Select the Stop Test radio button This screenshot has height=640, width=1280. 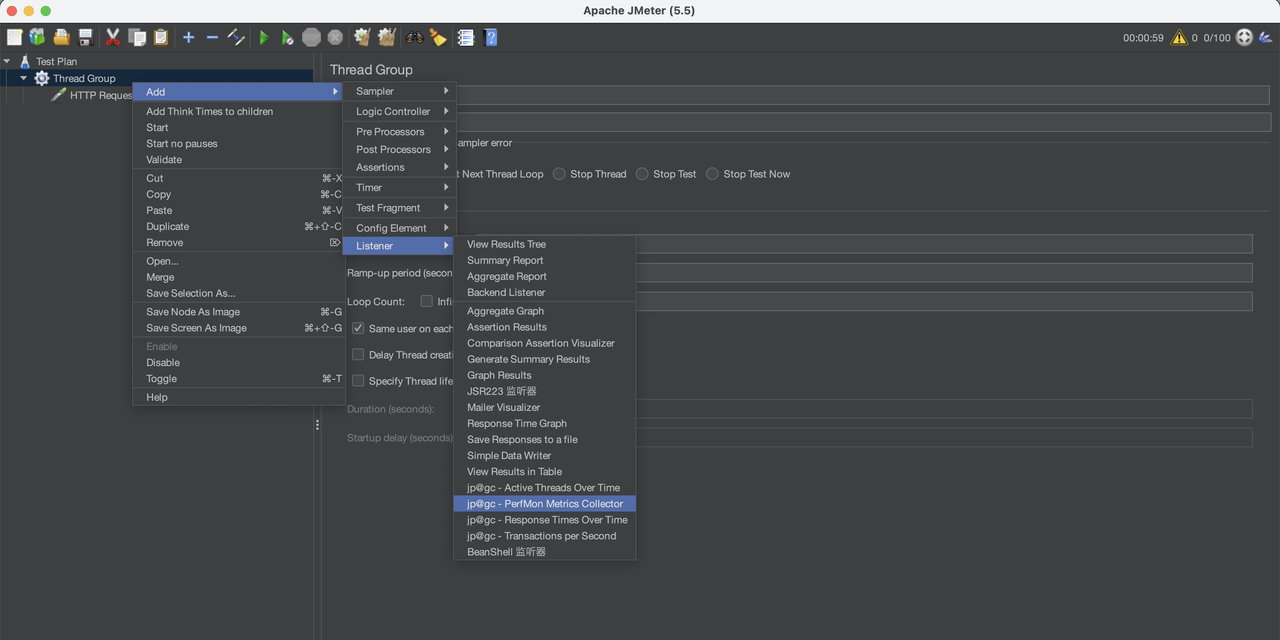[x=643, y=174]
